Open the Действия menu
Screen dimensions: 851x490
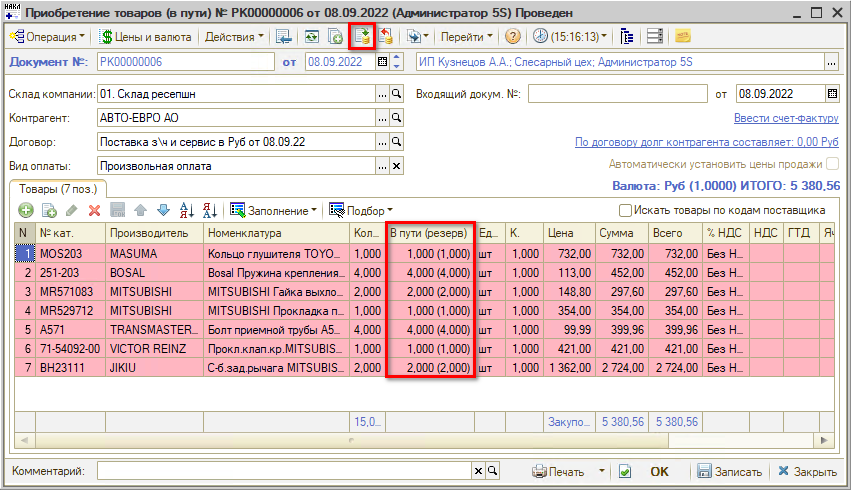tap(234, 37)
